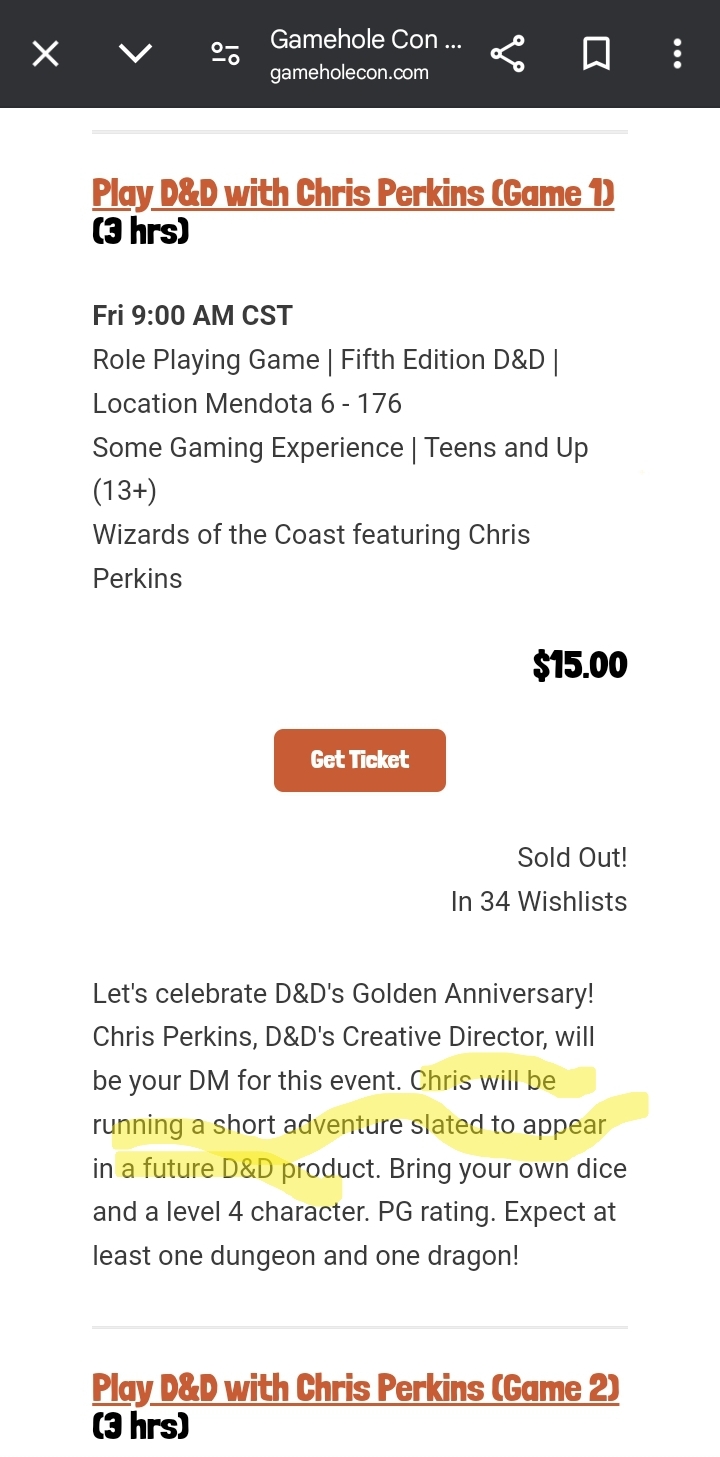This screenshot has height=1457, width=720.
Task: Open Play D&D with Chris Perkins (Game 2) link
Action: [356, 1387]
